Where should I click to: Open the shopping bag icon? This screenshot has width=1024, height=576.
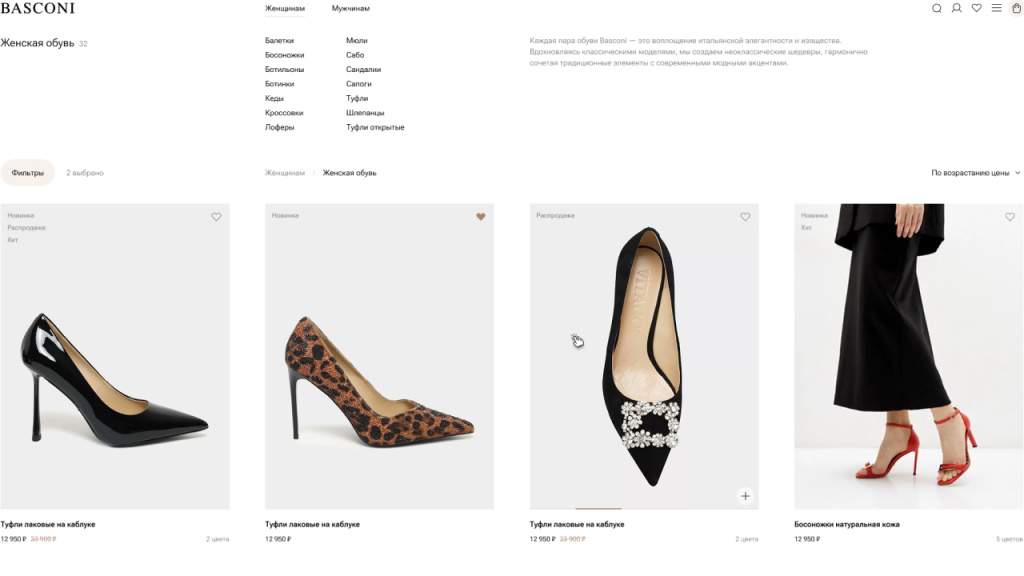click(x=1016, y=8)
